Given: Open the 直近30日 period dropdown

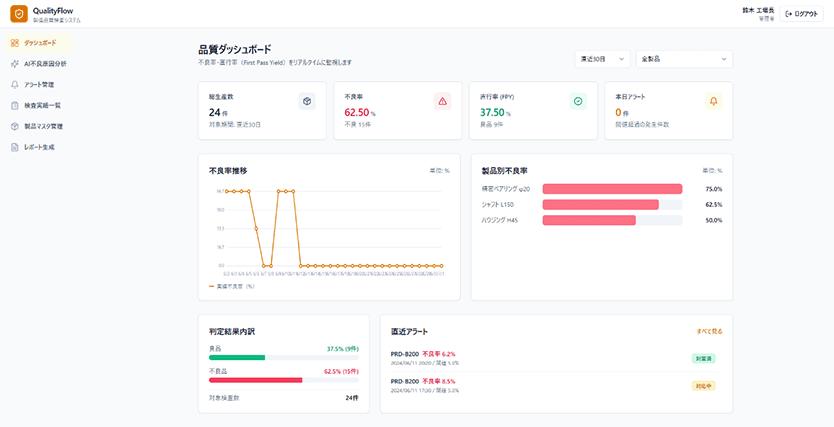Looking at the screenshot, I should point(603,59).
